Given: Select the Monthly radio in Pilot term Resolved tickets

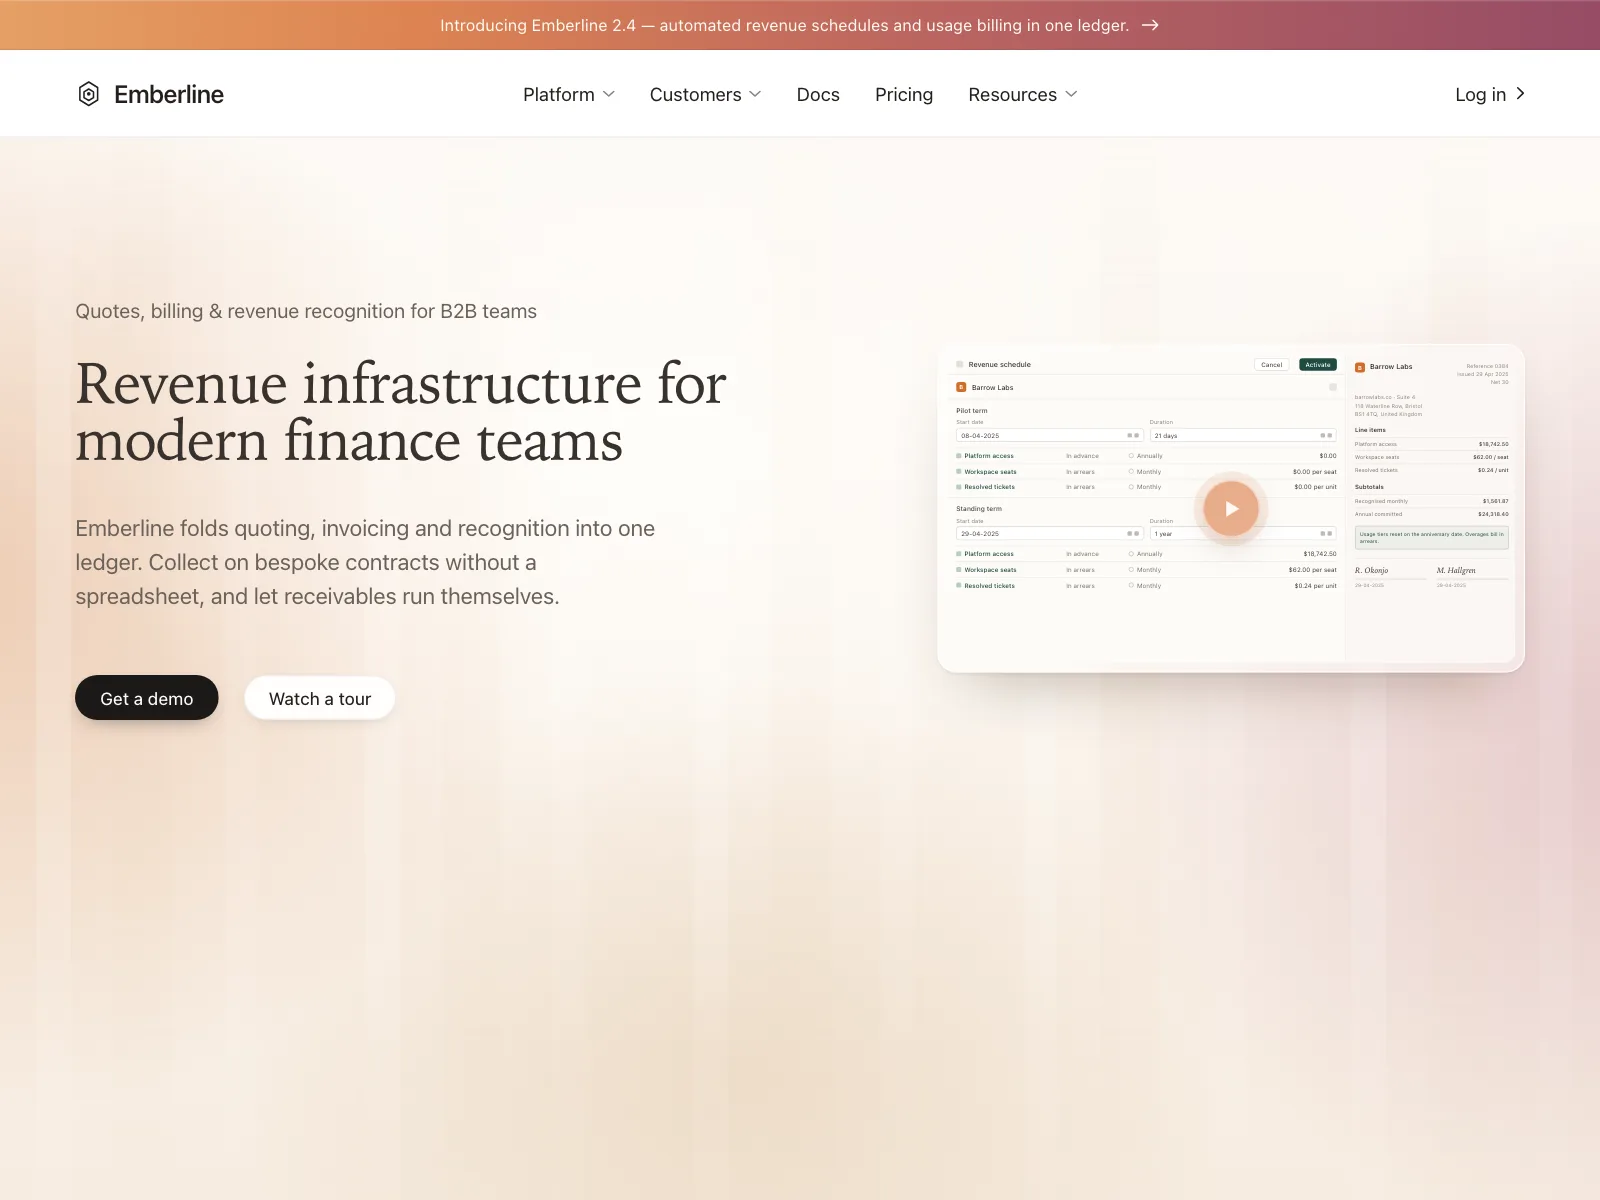Looking at the screenshot, I should pos(1131,487).
